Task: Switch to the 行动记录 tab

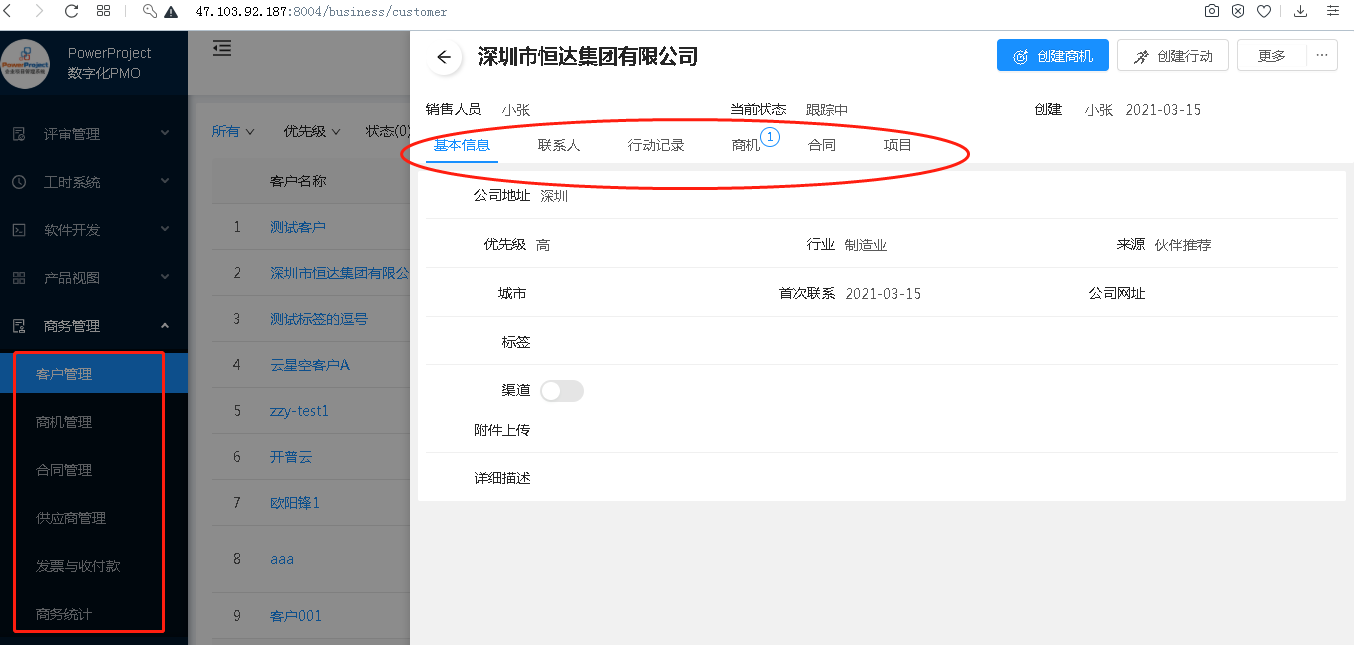Action: click(656, 145)
